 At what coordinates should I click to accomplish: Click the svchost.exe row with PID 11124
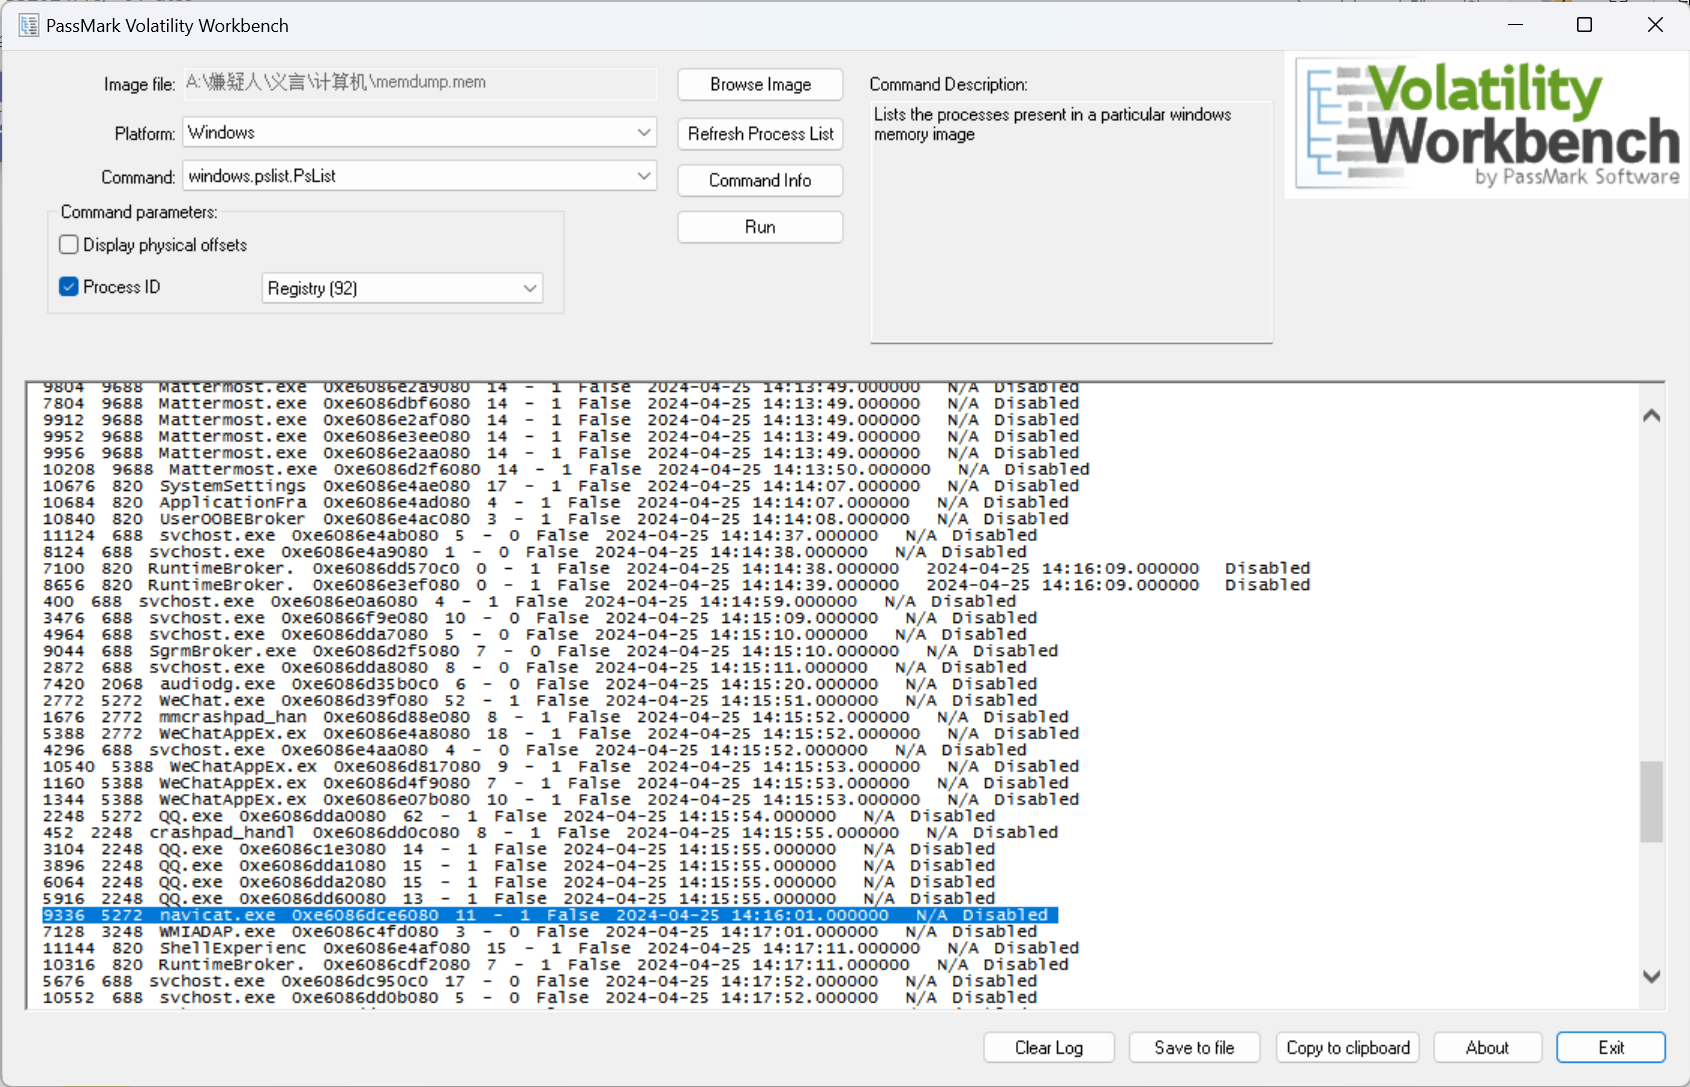[540, 536]
